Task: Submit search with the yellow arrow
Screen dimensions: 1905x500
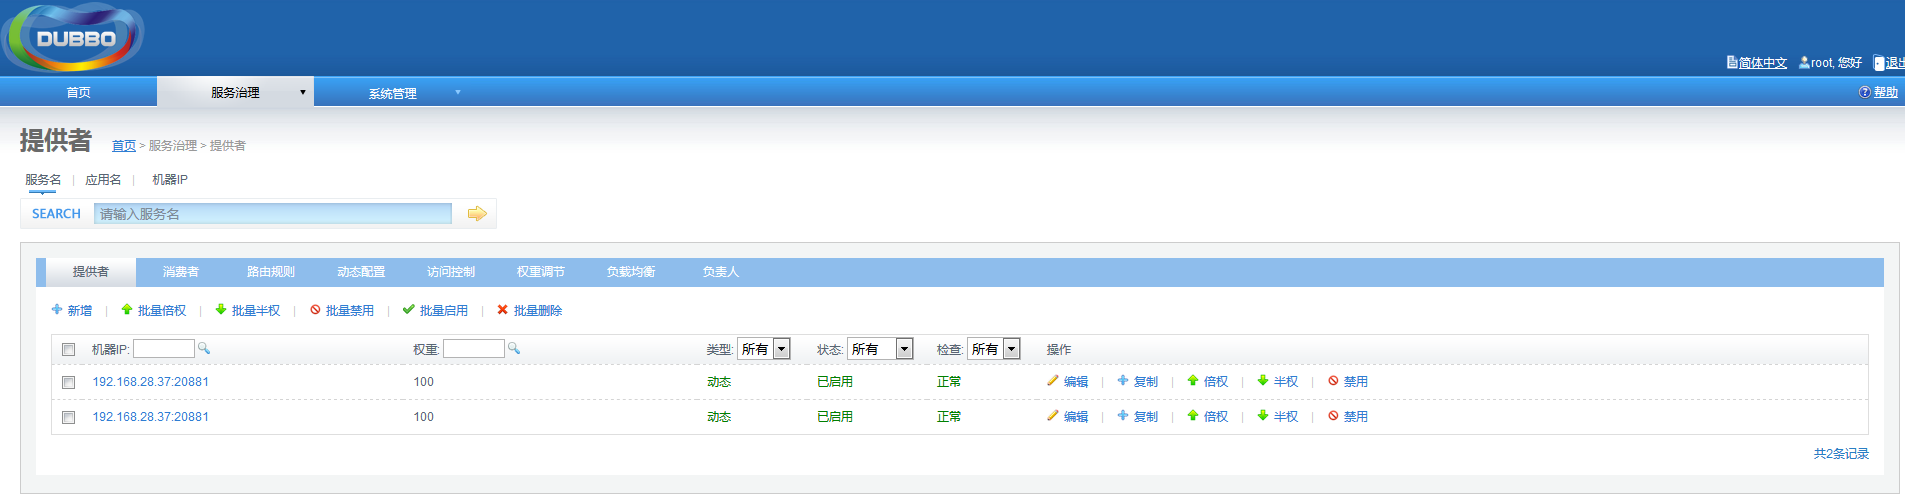Action: pos(477,213)
